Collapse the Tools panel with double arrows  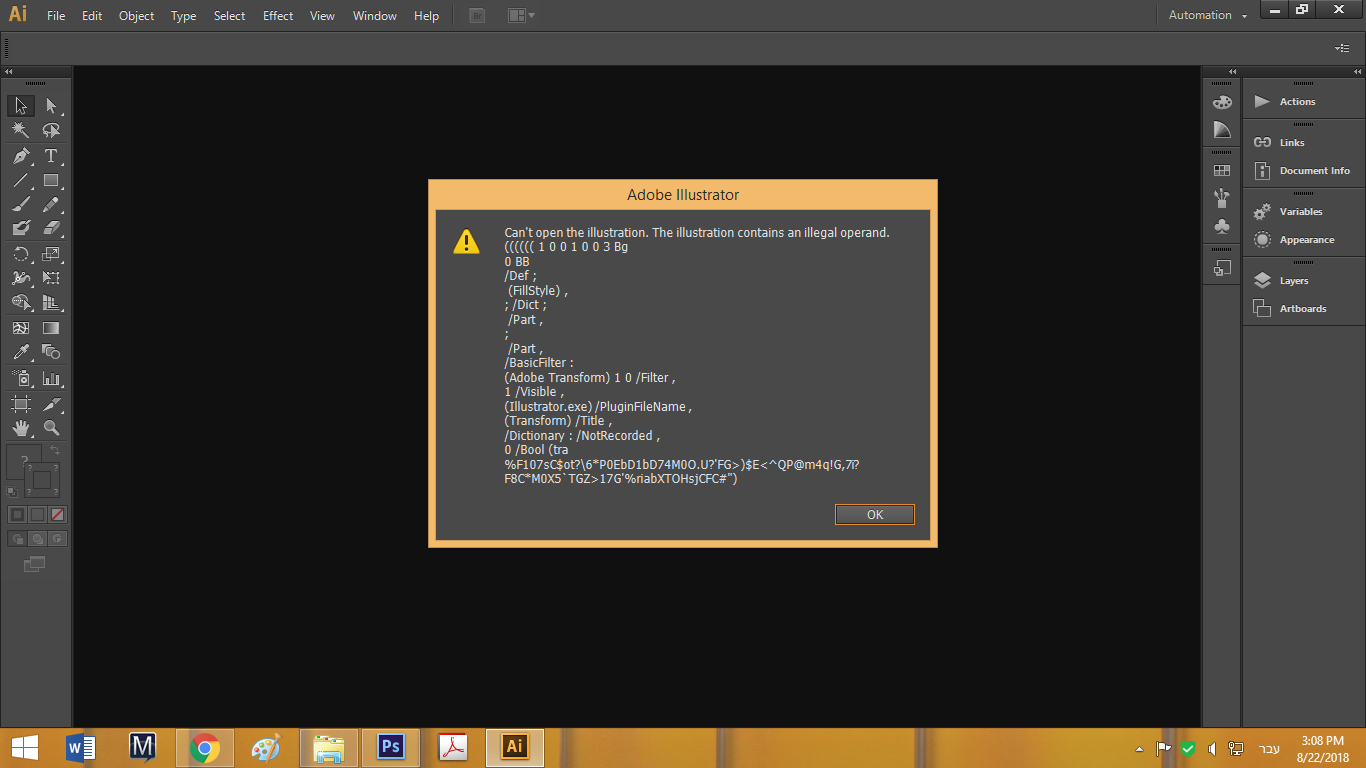point(9,72)
